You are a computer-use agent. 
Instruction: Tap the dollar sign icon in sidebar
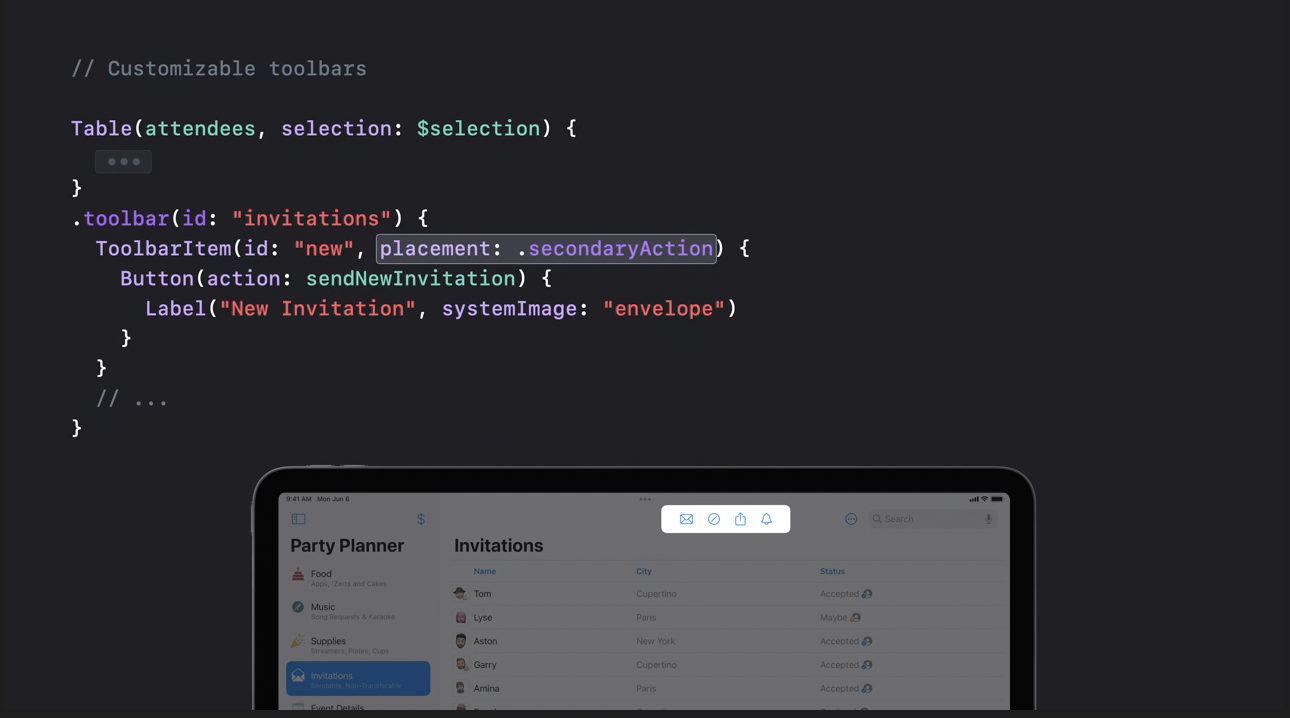coord(421,519)
